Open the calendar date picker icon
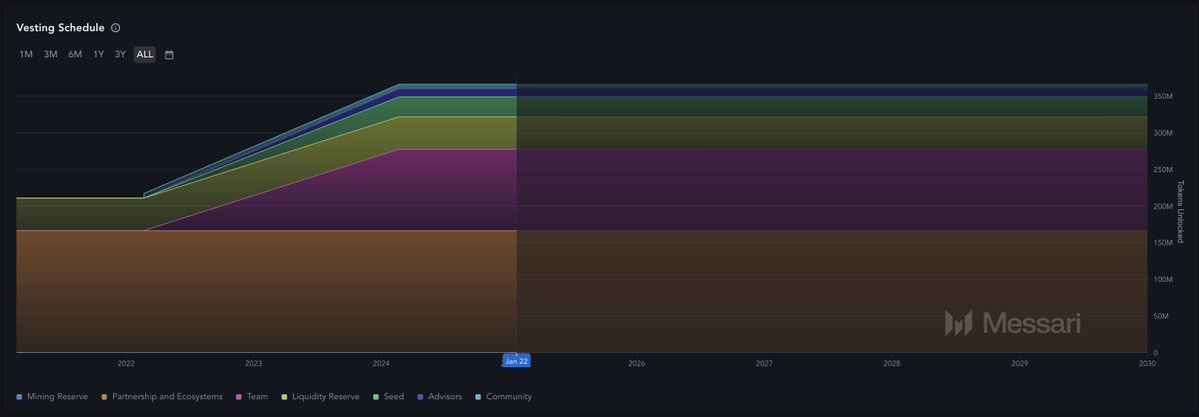 click(169, 55)
